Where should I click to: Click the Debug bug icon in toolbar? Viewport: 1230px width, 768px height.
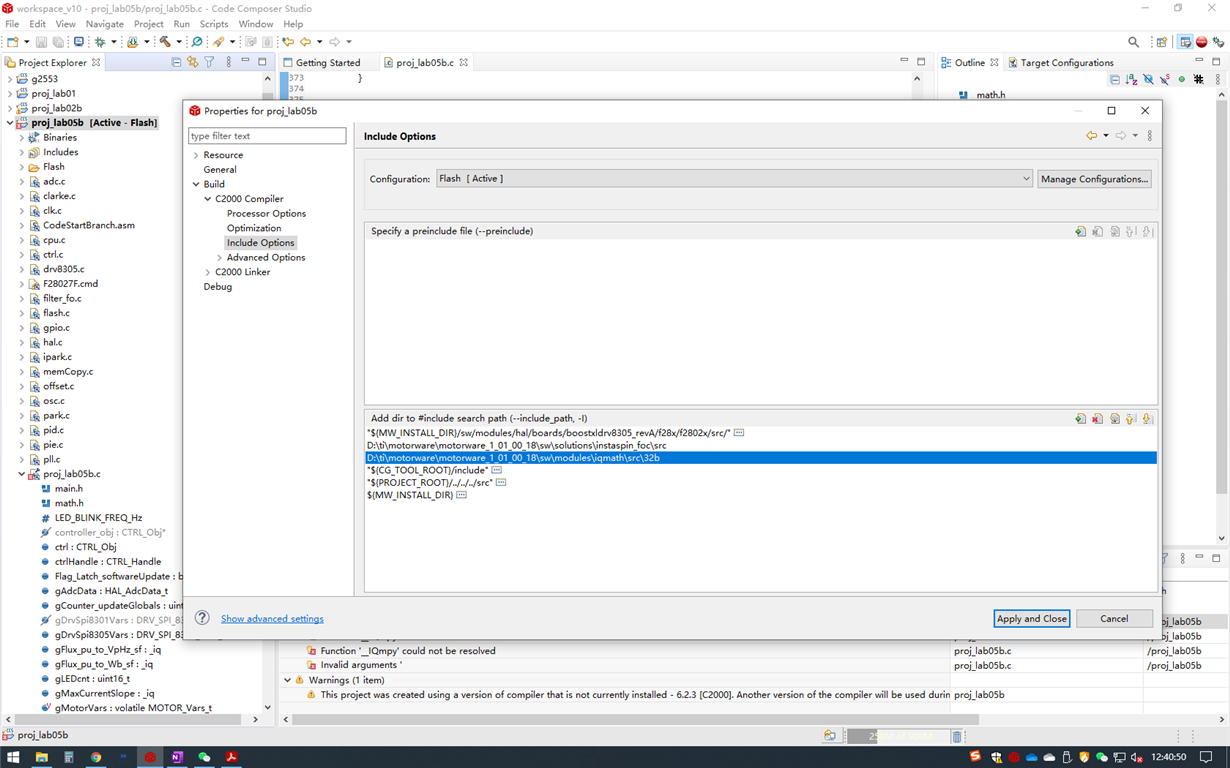tap(99, 42)
